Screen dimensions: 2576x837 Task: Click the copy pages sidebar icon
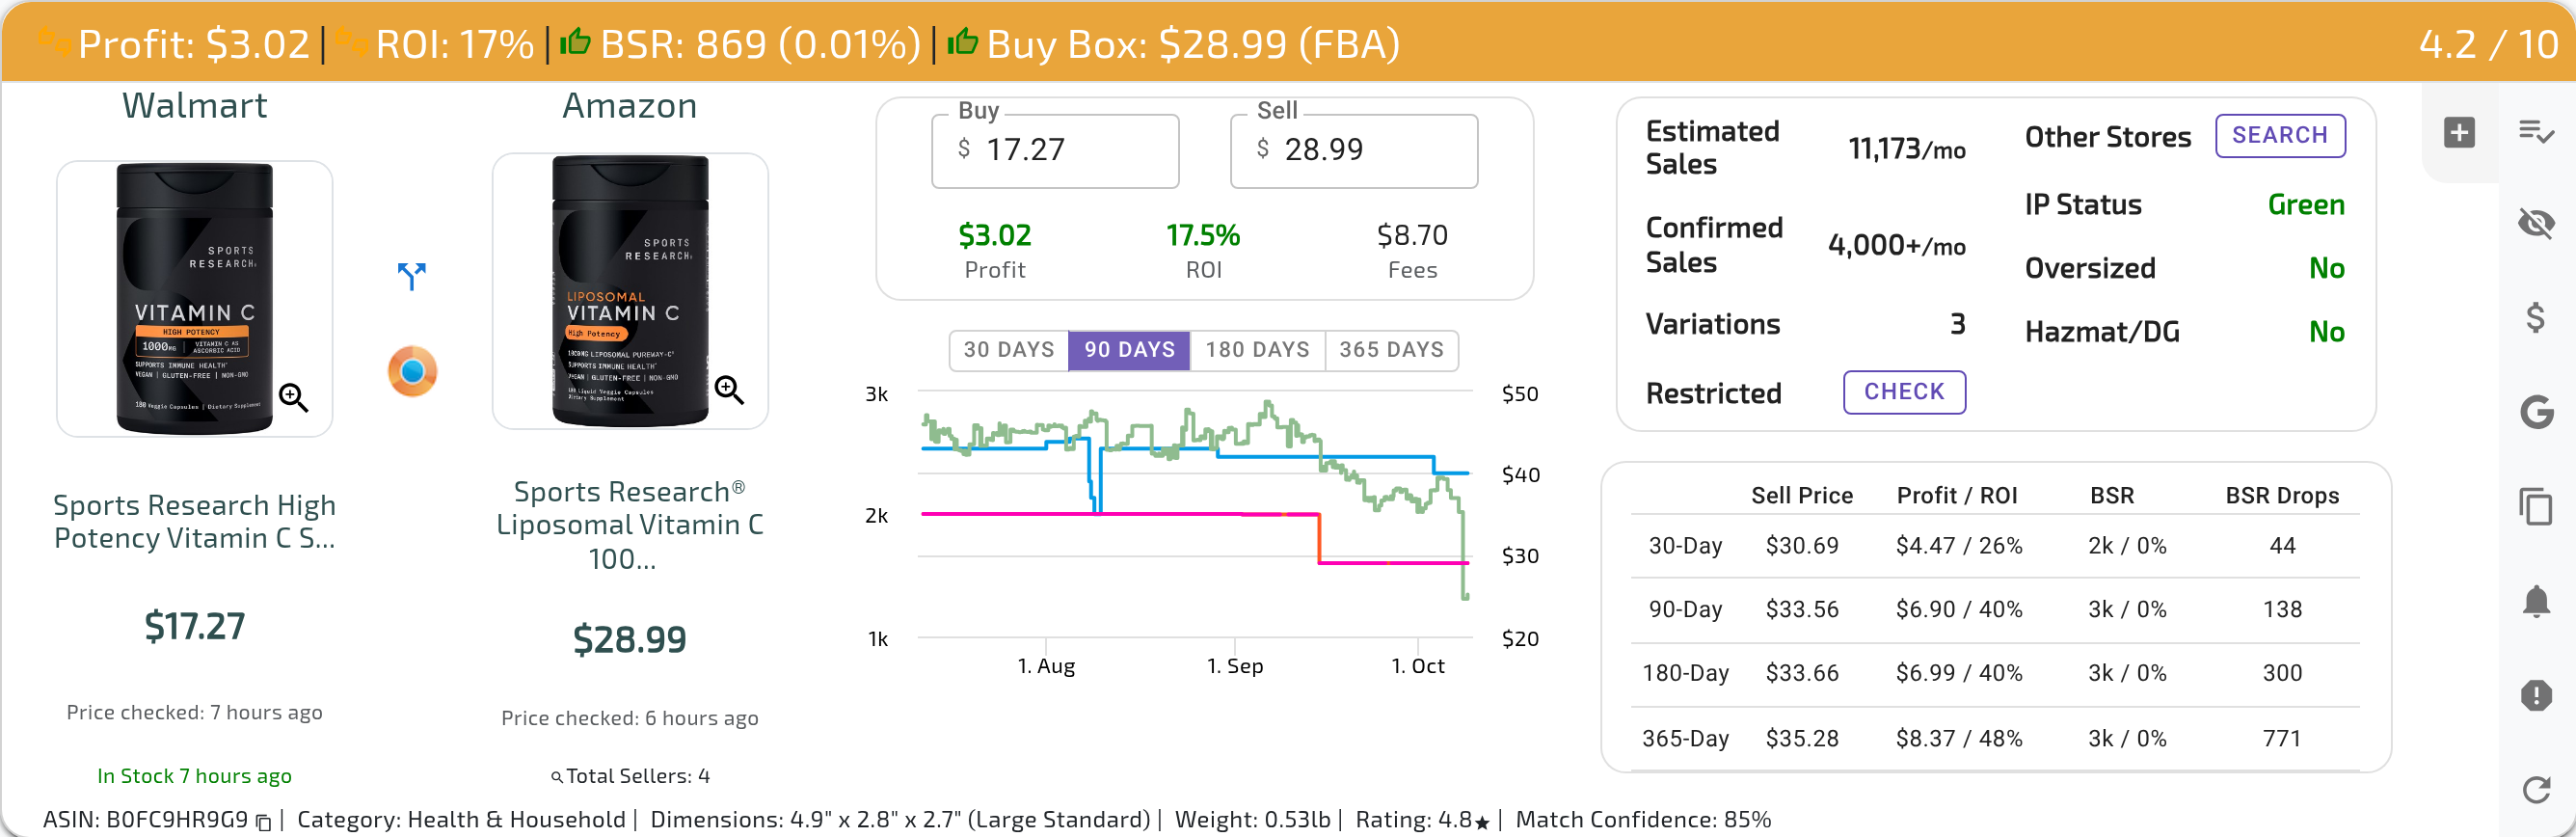tap(2536, 505)
